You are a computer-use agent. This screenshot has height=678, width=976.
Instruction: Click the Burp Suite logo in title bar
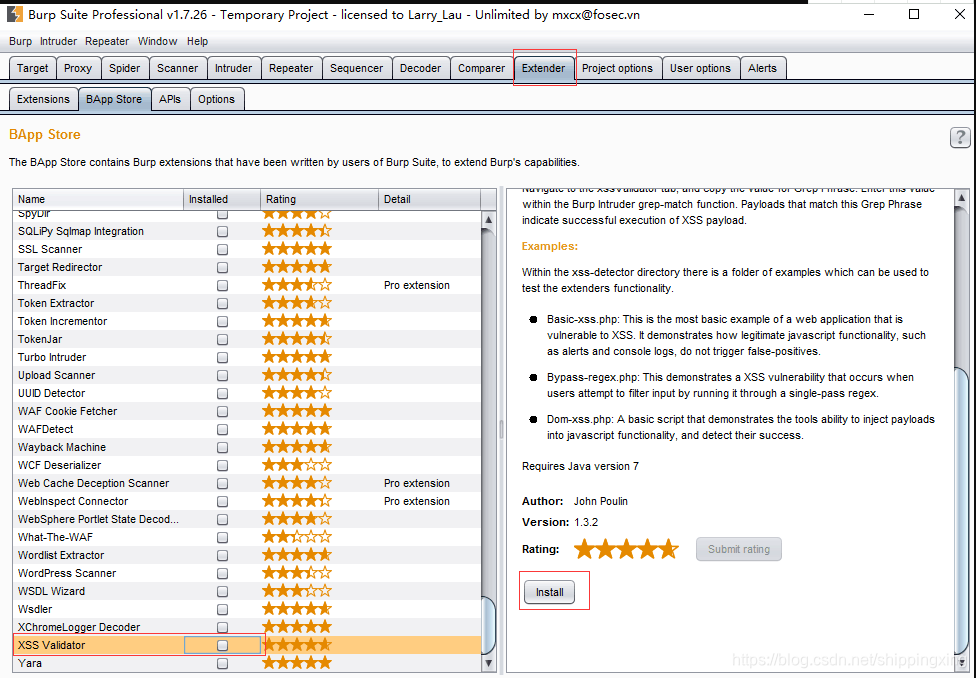tap(14, 14)
